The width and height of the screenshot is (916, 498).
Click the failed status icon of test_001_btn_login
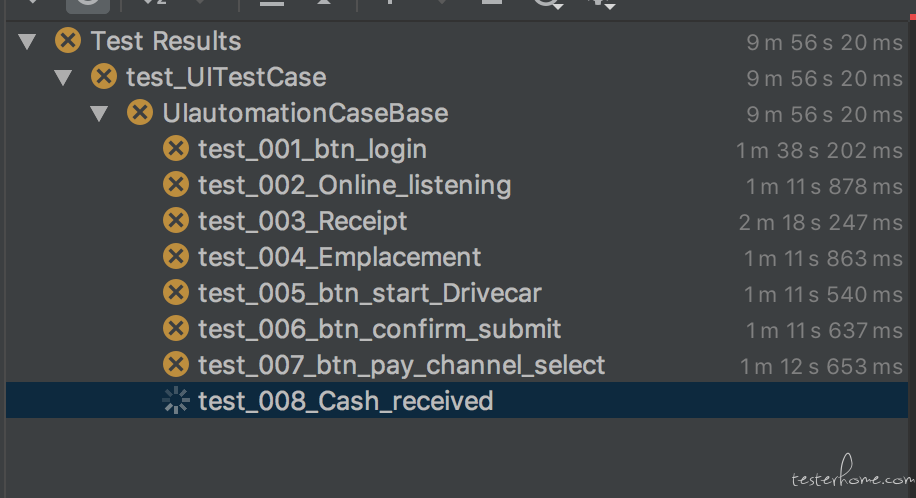[x=176, y=148]
